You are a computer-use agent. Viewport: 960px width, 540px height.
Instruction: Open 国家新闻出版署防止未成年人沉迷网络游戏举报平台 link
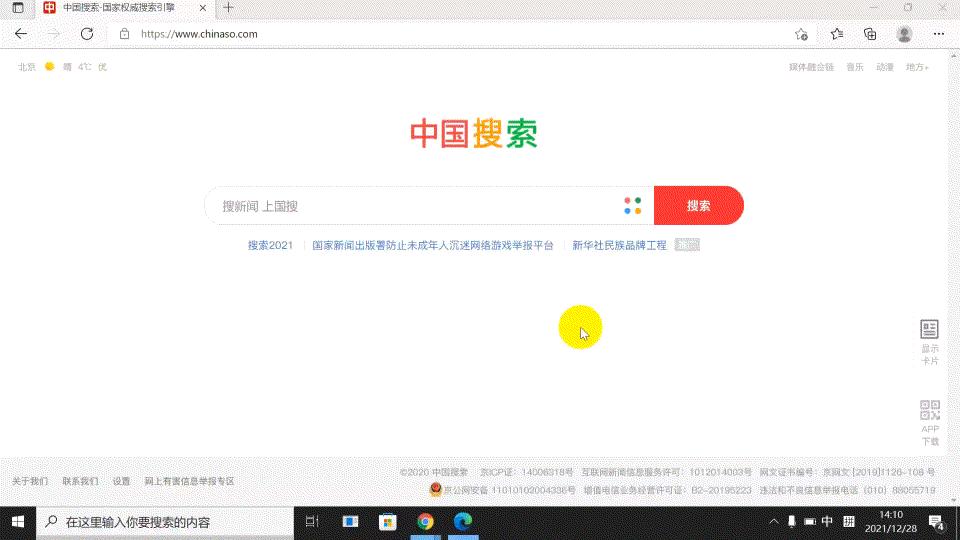tap(433, 245)
